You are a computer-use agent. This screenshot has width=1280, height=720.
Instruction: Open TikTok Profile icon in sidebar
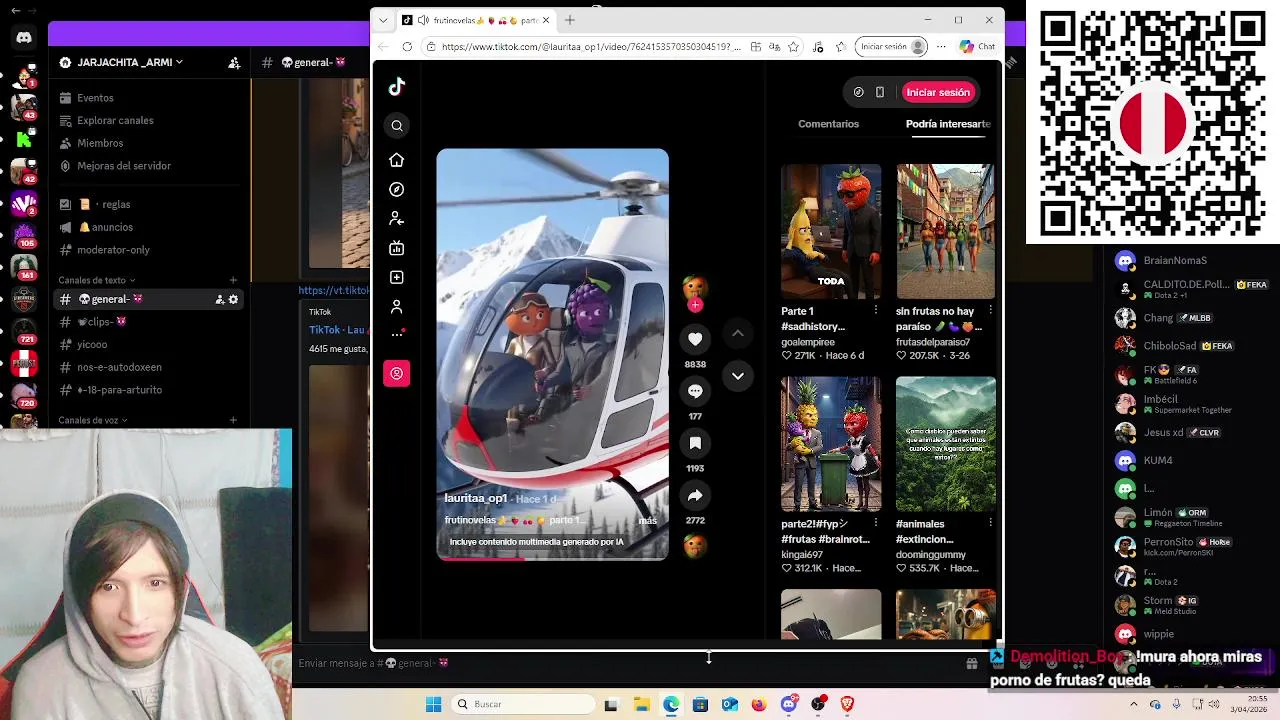click(397, 306)
